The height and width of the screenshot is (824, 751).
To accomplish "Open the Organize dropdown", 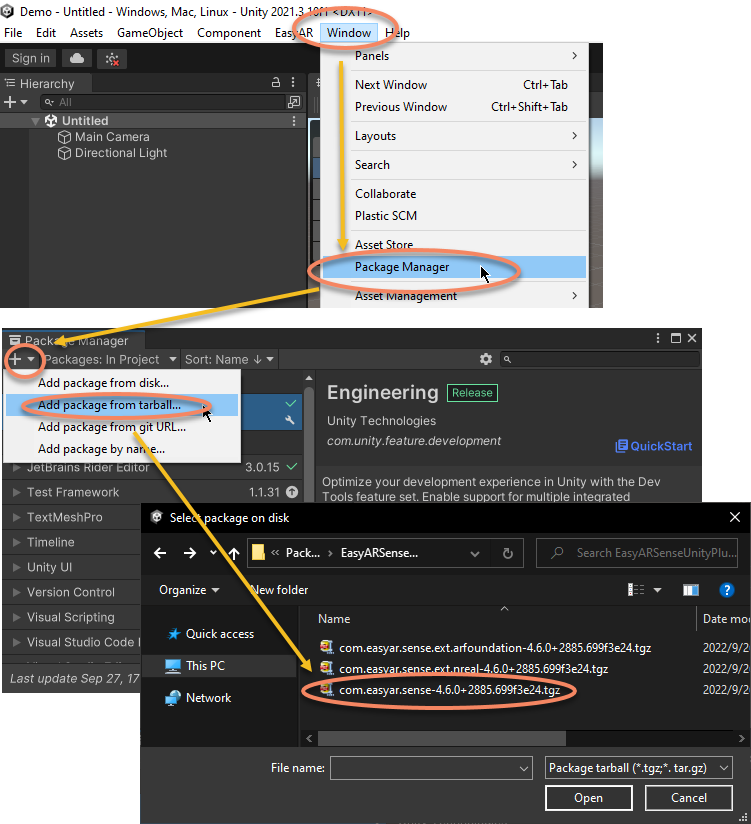I will click(x=189, y=590).
